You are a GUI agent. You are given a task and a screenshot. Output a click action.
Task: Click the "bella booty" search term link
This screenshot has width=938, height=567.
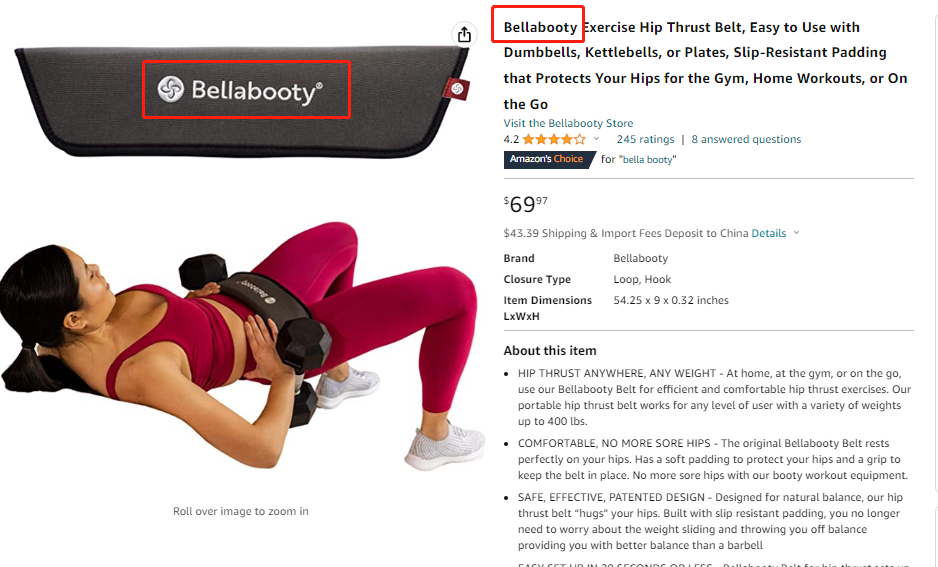pos(648,160)
